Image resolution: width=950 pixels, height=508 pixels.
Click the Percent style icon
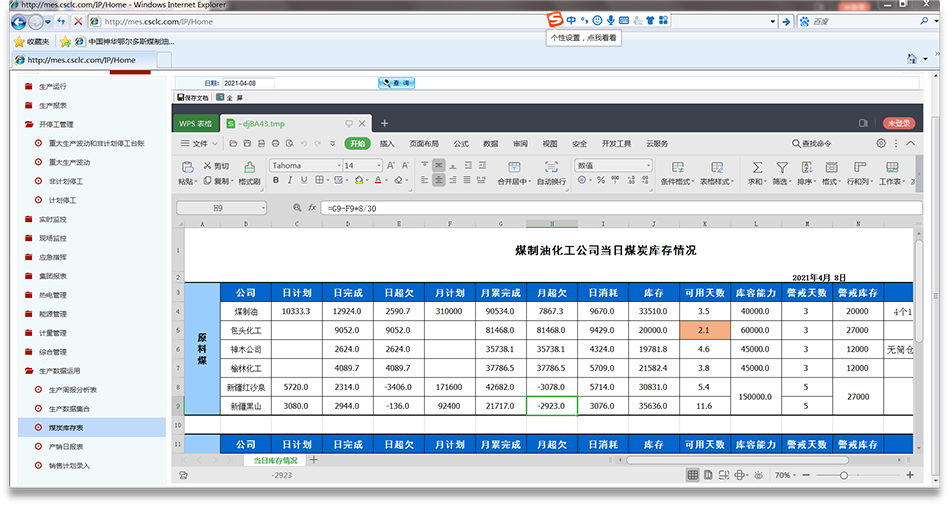[601, 180]
